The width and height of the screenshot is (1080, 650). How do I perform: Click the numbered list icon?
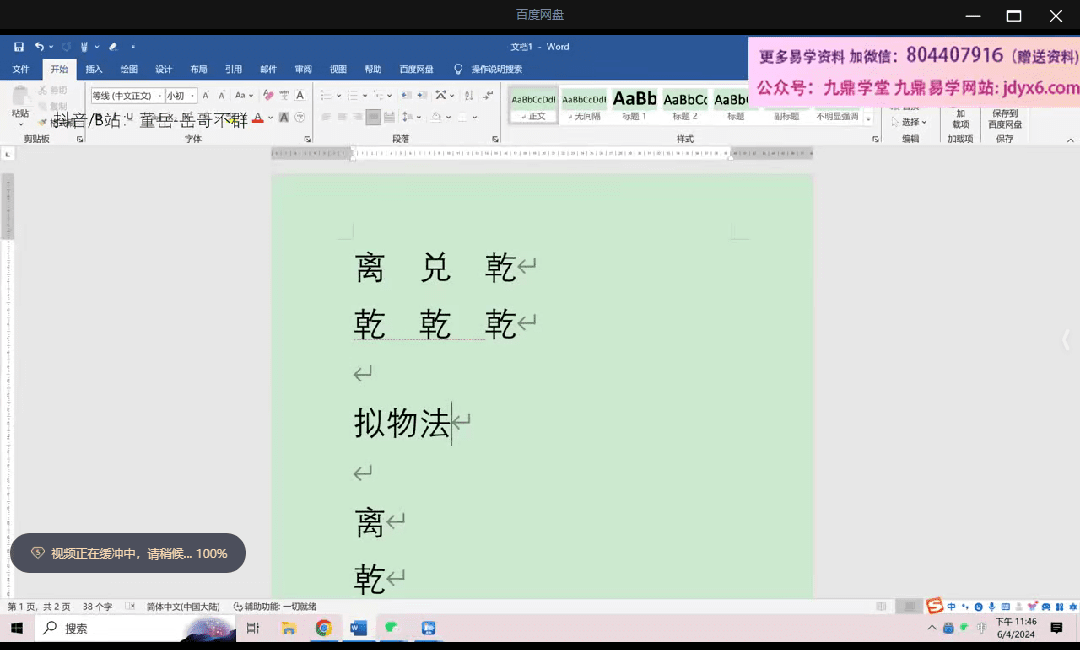[x=351, y=95]
